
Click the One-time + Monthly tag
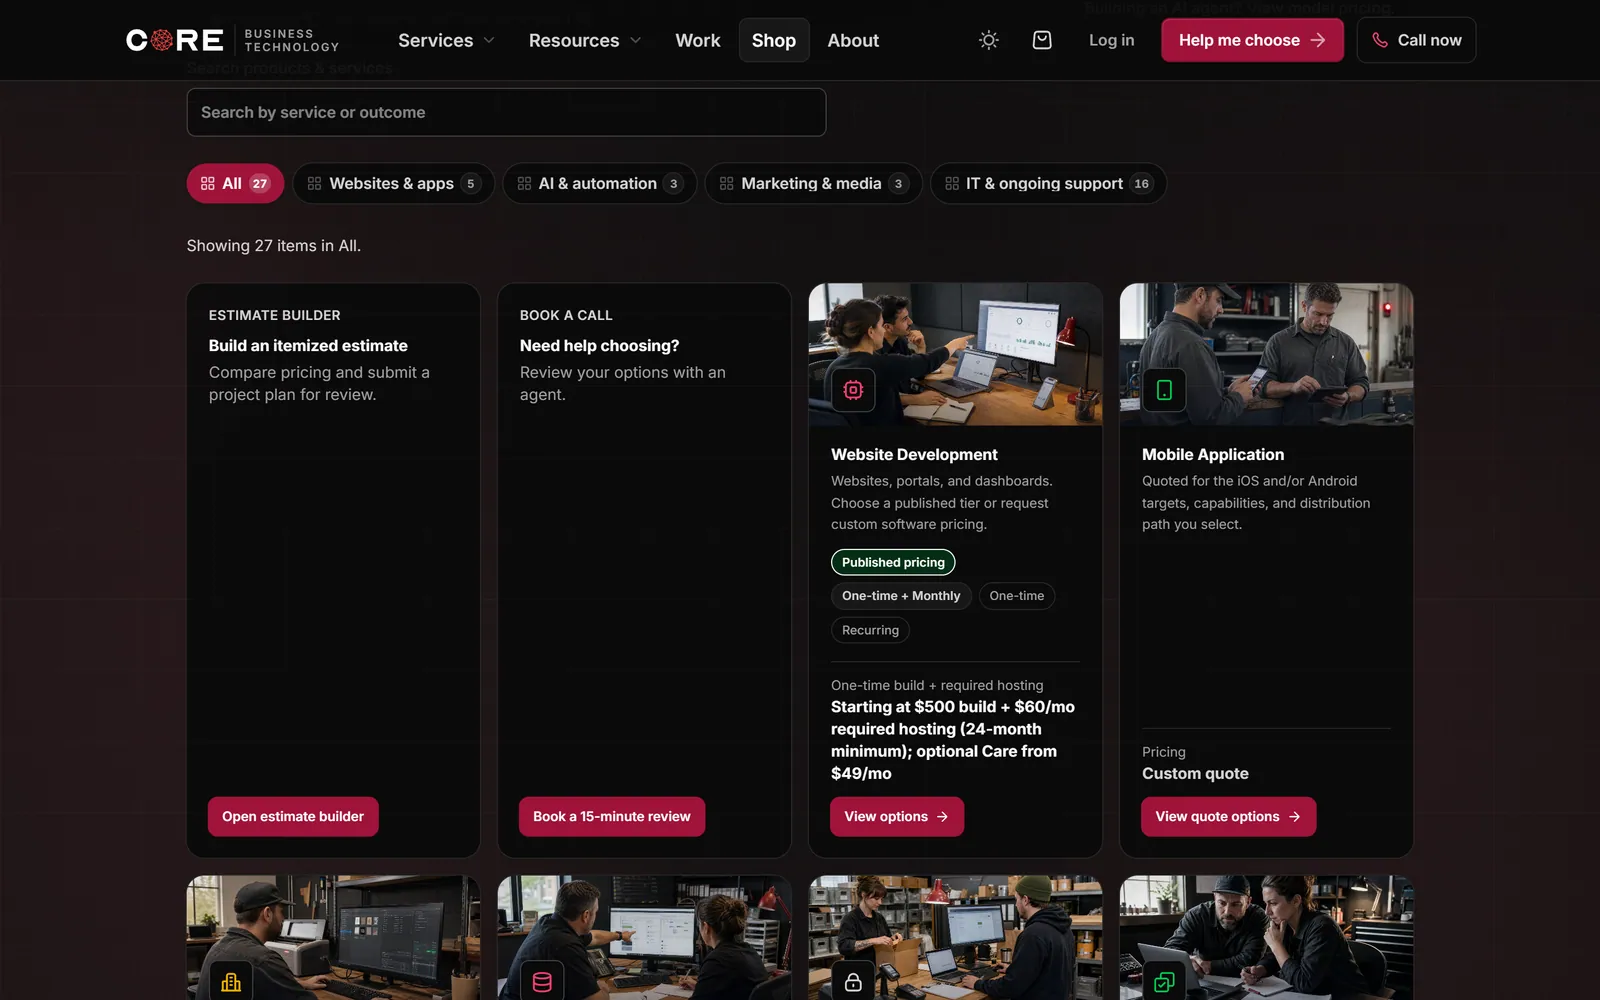pos(901,596)
